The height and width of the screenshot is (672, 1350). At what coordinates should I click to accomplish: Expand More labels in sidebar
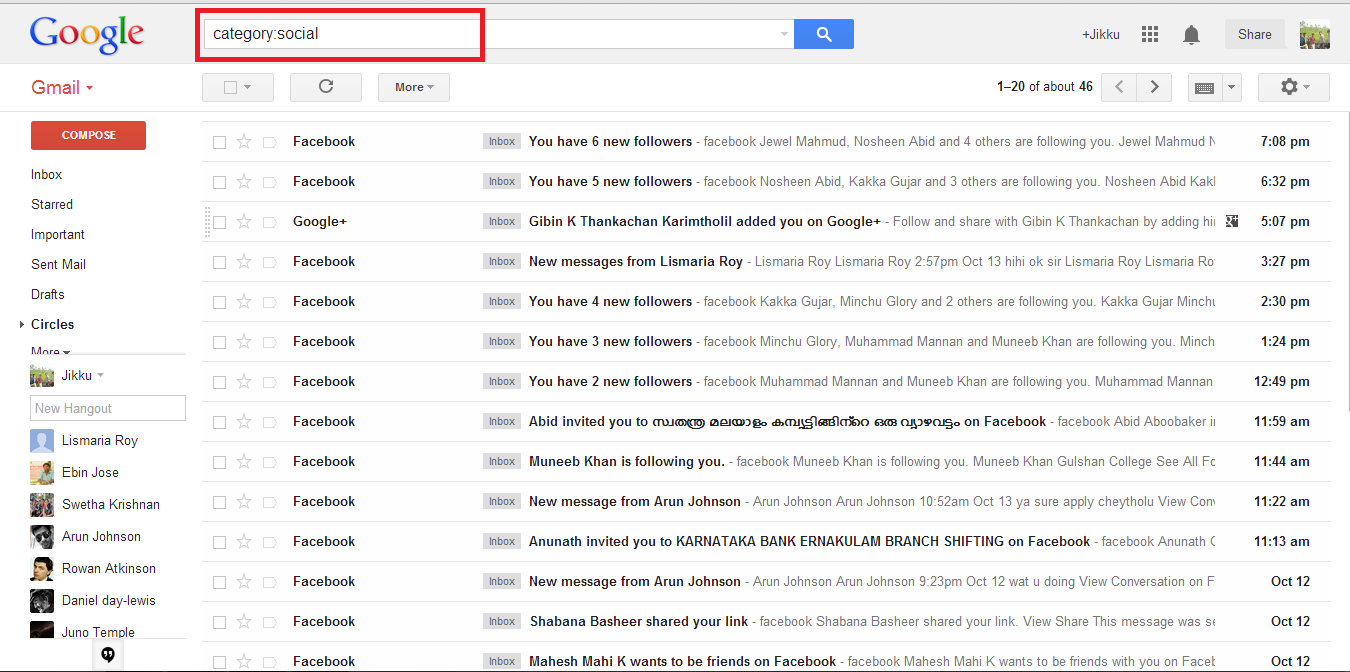click(x=50, y=351)
